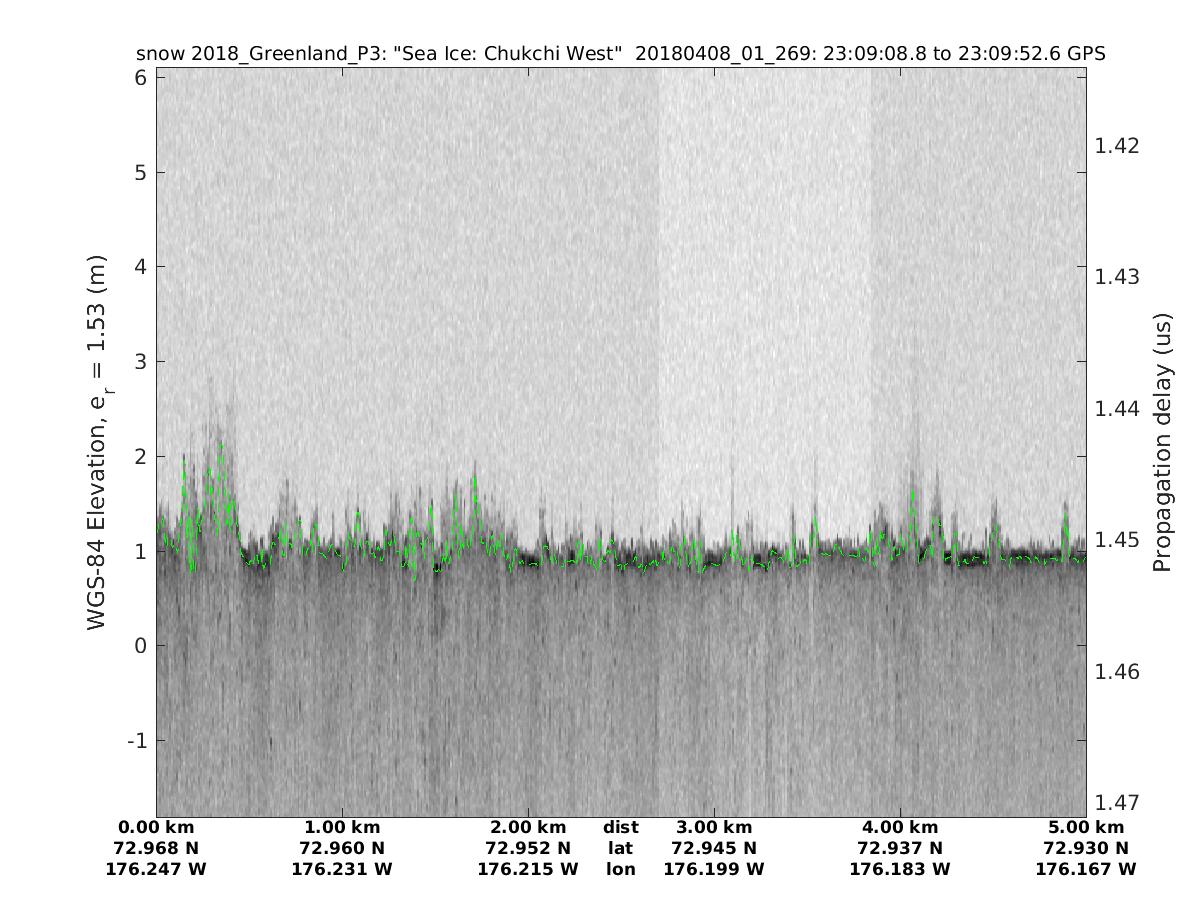Click the "Propagation delay (us)" axis label

[1161, 443]
